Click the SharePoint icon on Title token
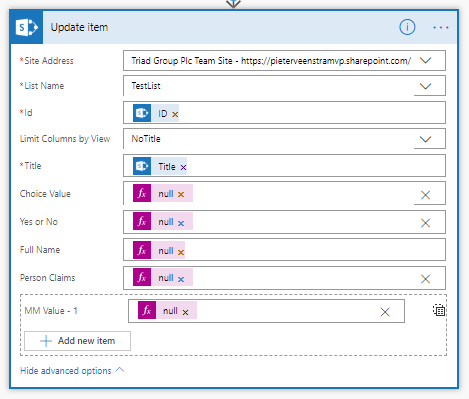This screenshot has width=469, height=399. 142,166
